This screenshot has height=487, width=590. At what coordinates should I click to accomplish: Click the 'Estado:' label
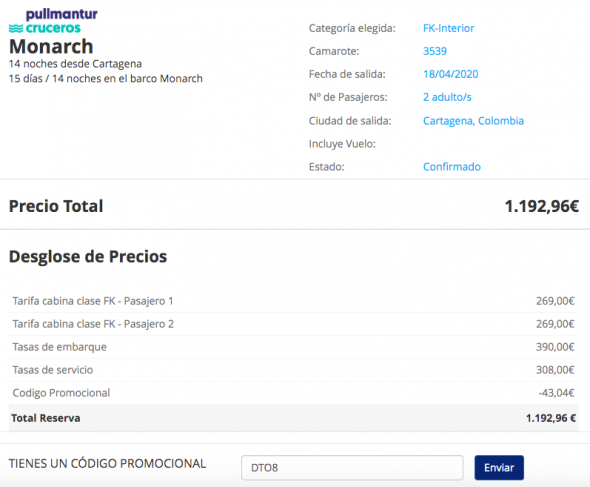click(x=327, y=167)
